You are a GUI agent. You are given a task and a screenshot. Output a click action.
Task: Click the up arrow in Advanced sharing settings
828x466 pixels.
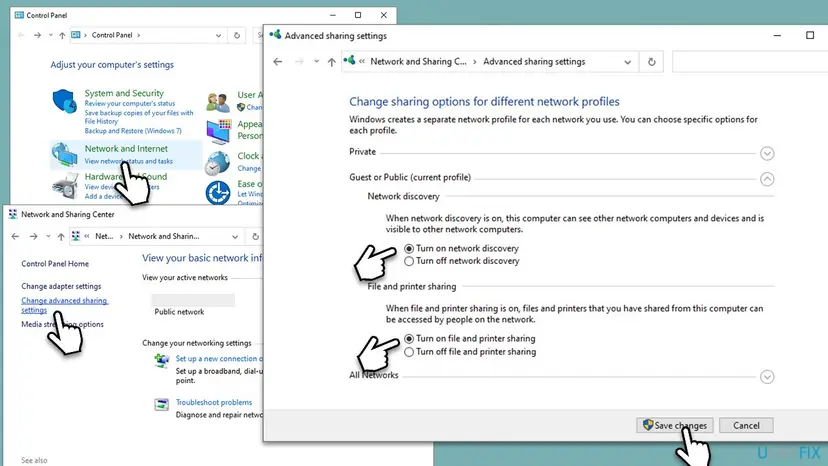[x=332, y=62]
